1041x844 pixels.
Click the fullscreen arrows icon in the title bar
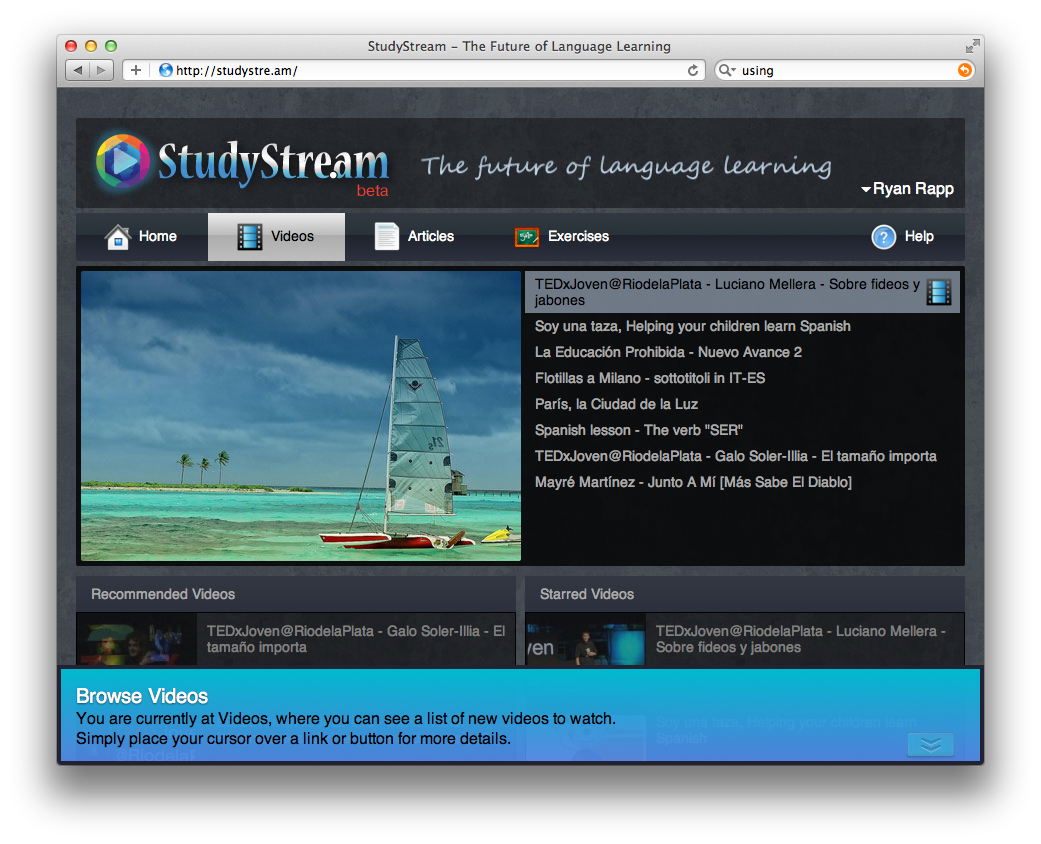[x=972, y=46]
